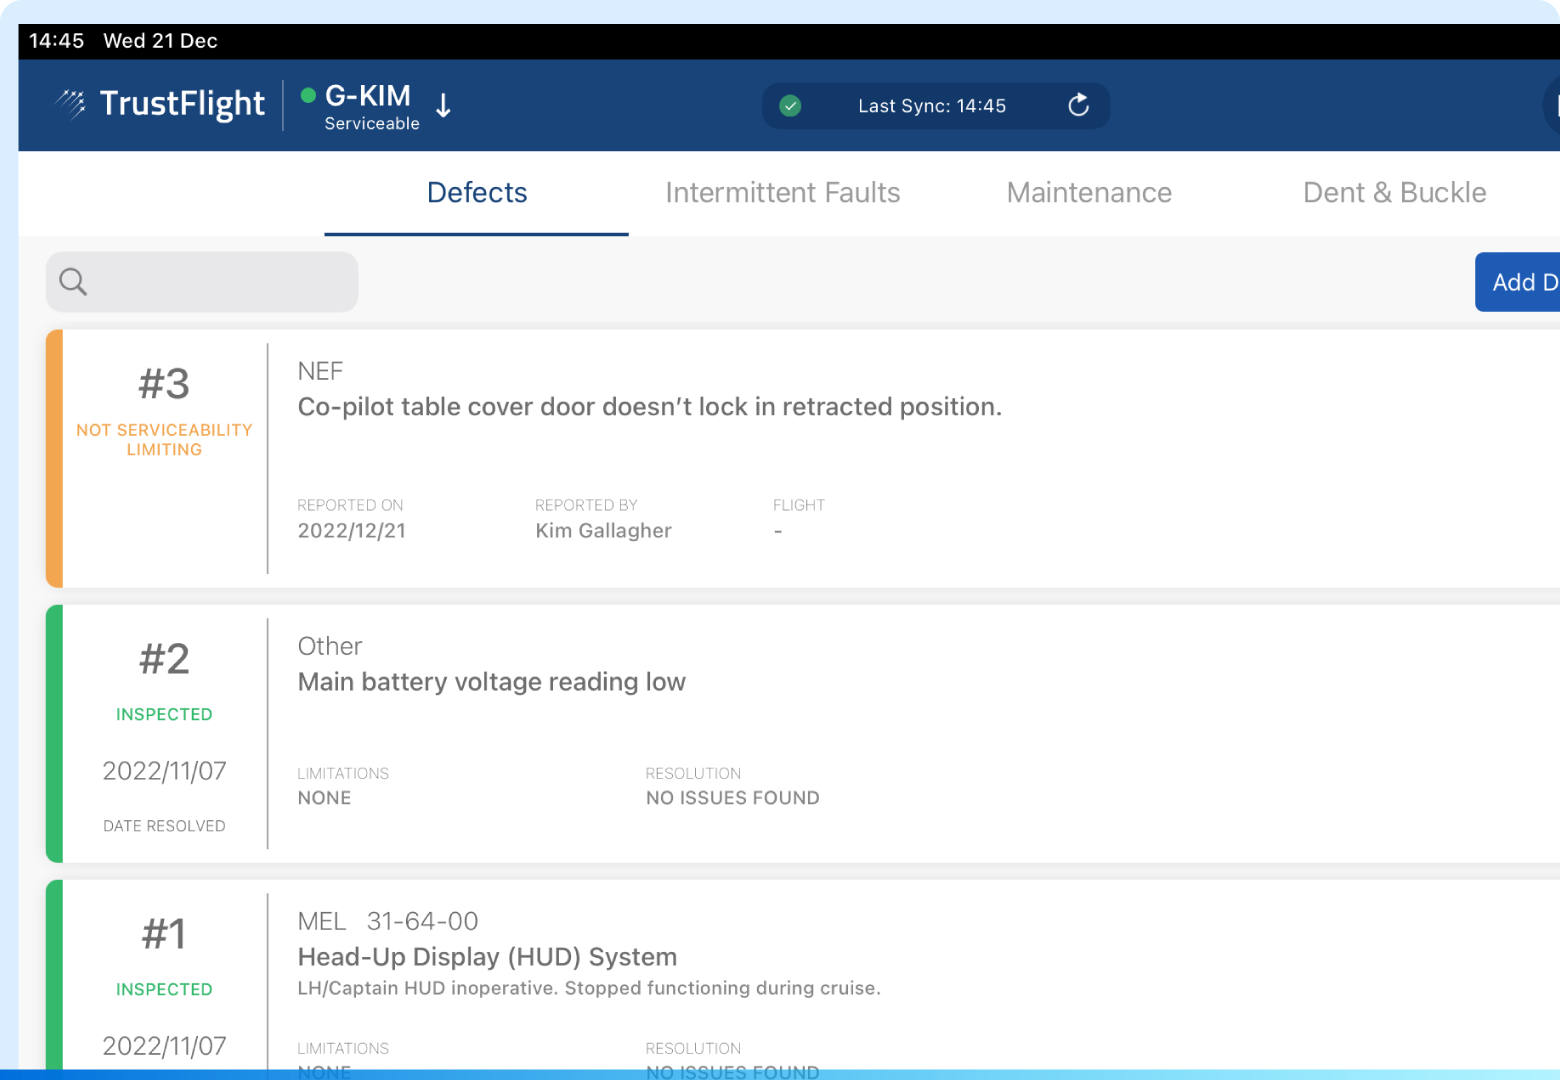Click the G-KIM aircraft registration label

pyautogui.click(x=368, y=96)
